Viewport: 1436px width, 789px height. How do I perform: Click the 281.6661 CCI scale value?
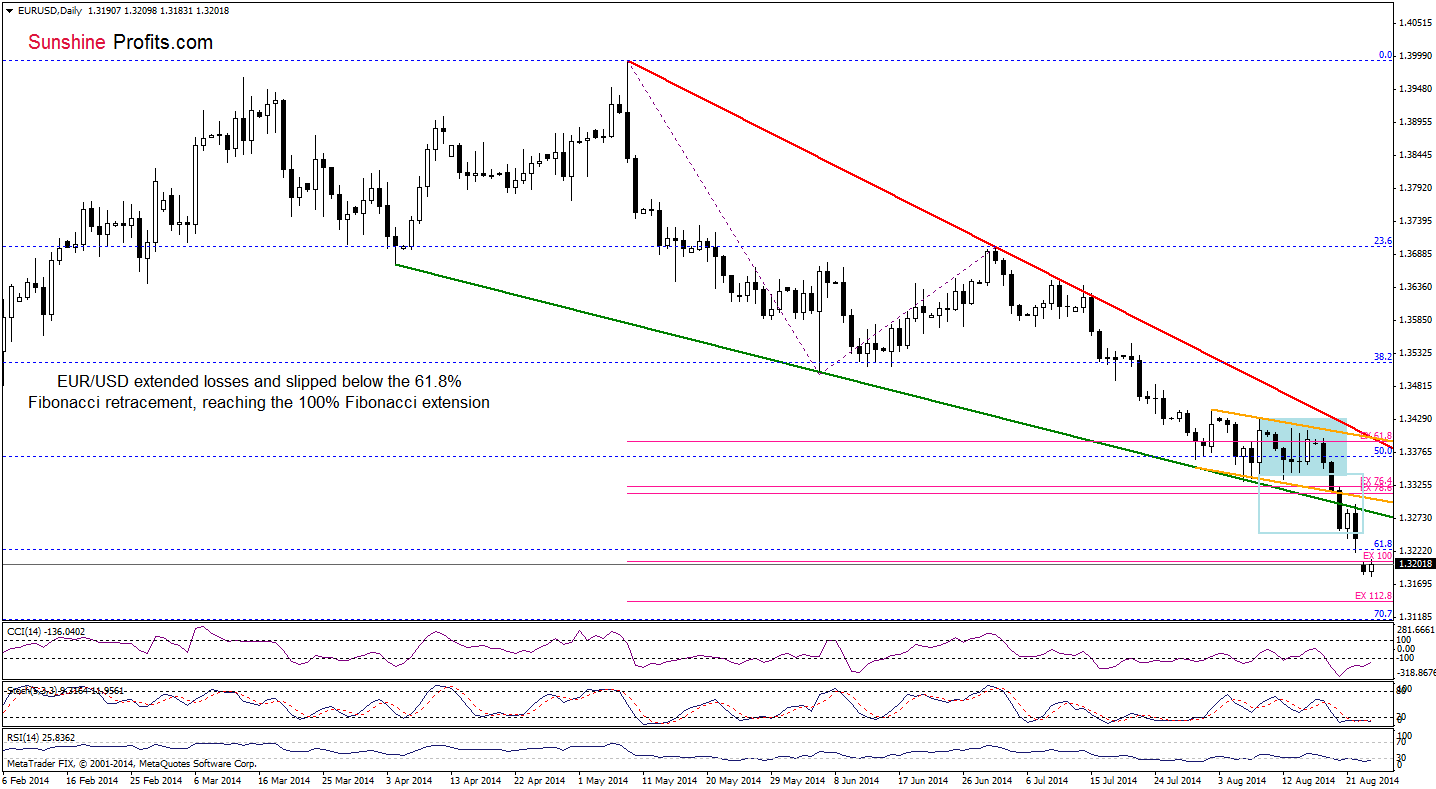coord(1415,629)
